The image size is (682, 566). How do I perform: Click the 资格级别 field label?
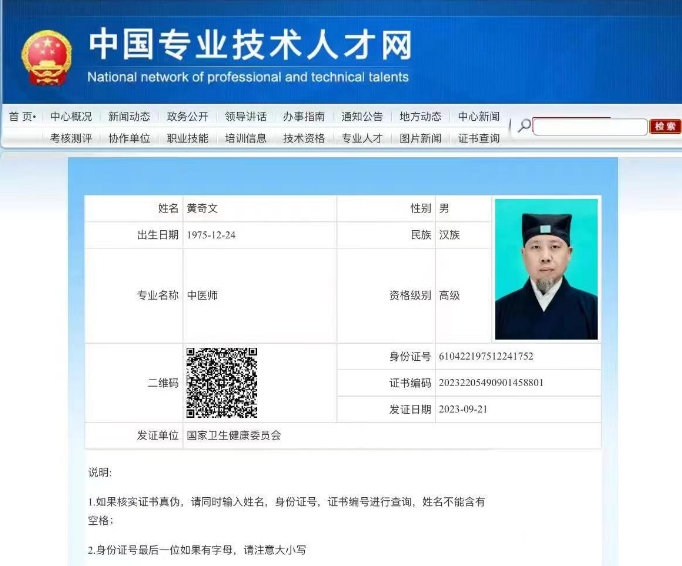pyautogui.click(x=410, y=295)
